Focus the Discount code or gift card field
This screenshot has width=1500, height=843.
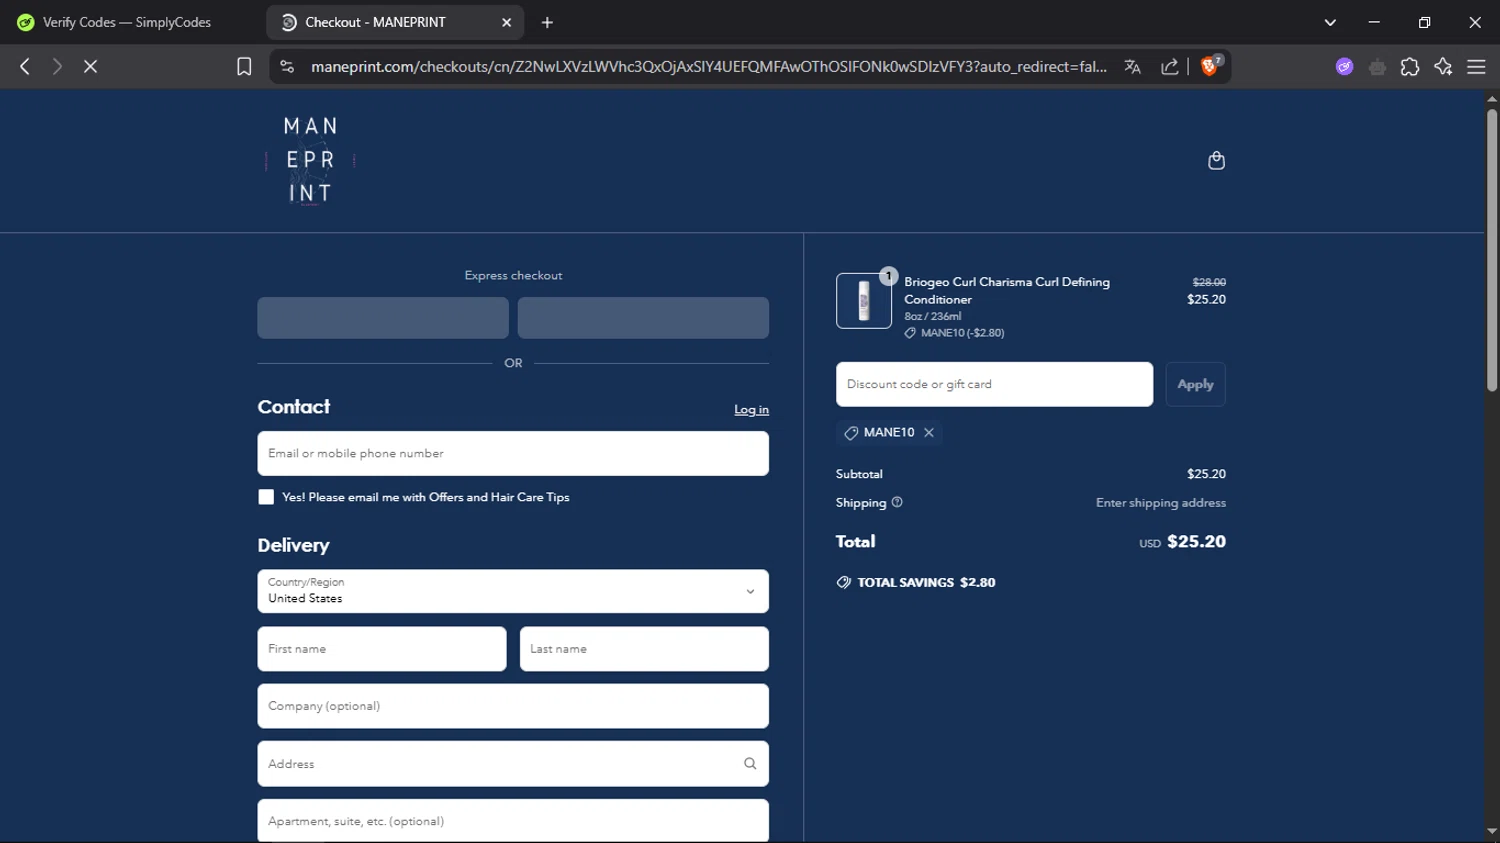(x=994, y=384)
